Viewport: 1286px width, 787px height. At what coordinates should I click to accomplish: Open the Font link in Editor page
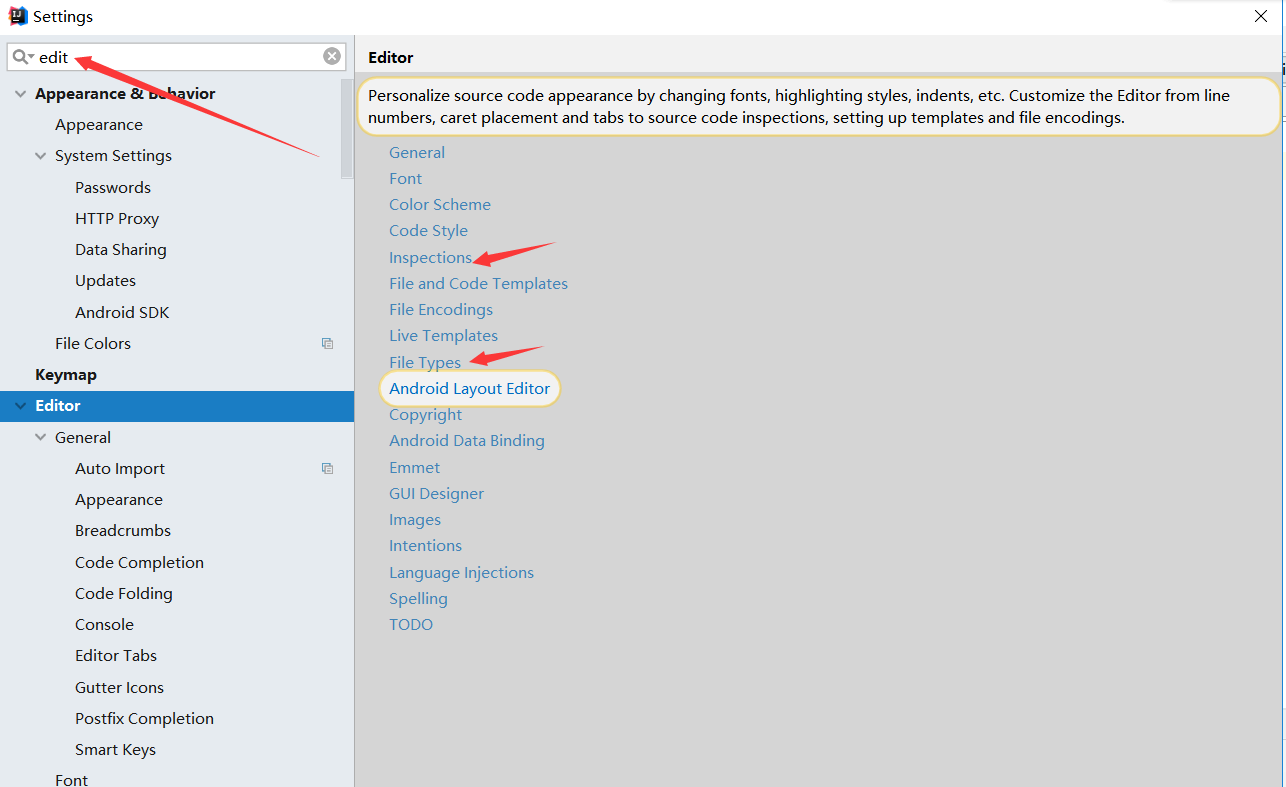(x=405, y=179)
